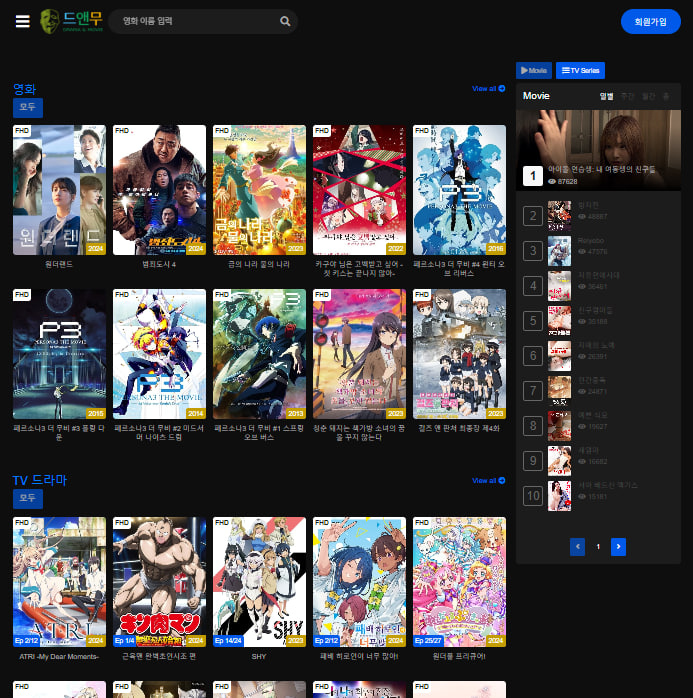Select the 월간 ranking tab
693x698 pixels.
pyautogui.click(x=648, y=96)
